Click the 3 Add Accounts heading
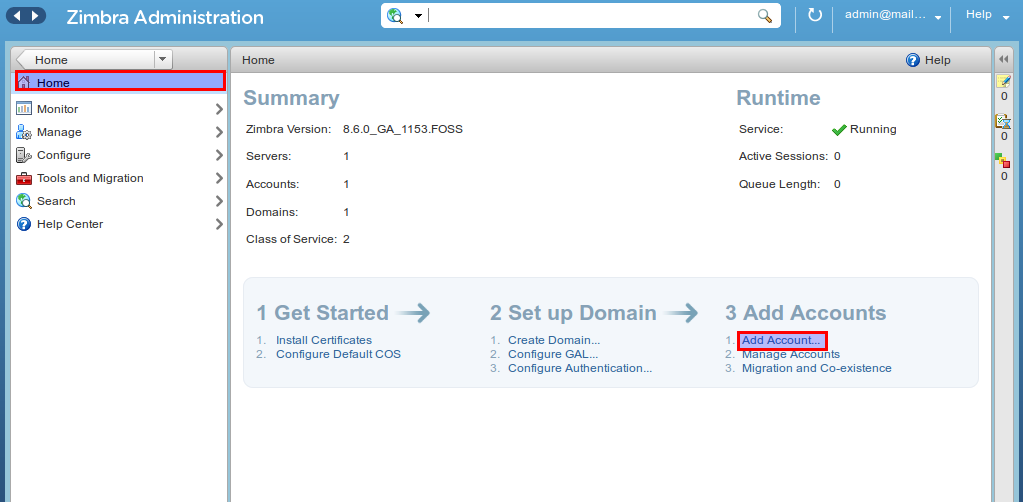1023x502 pixels. click(x=806, y=313)
